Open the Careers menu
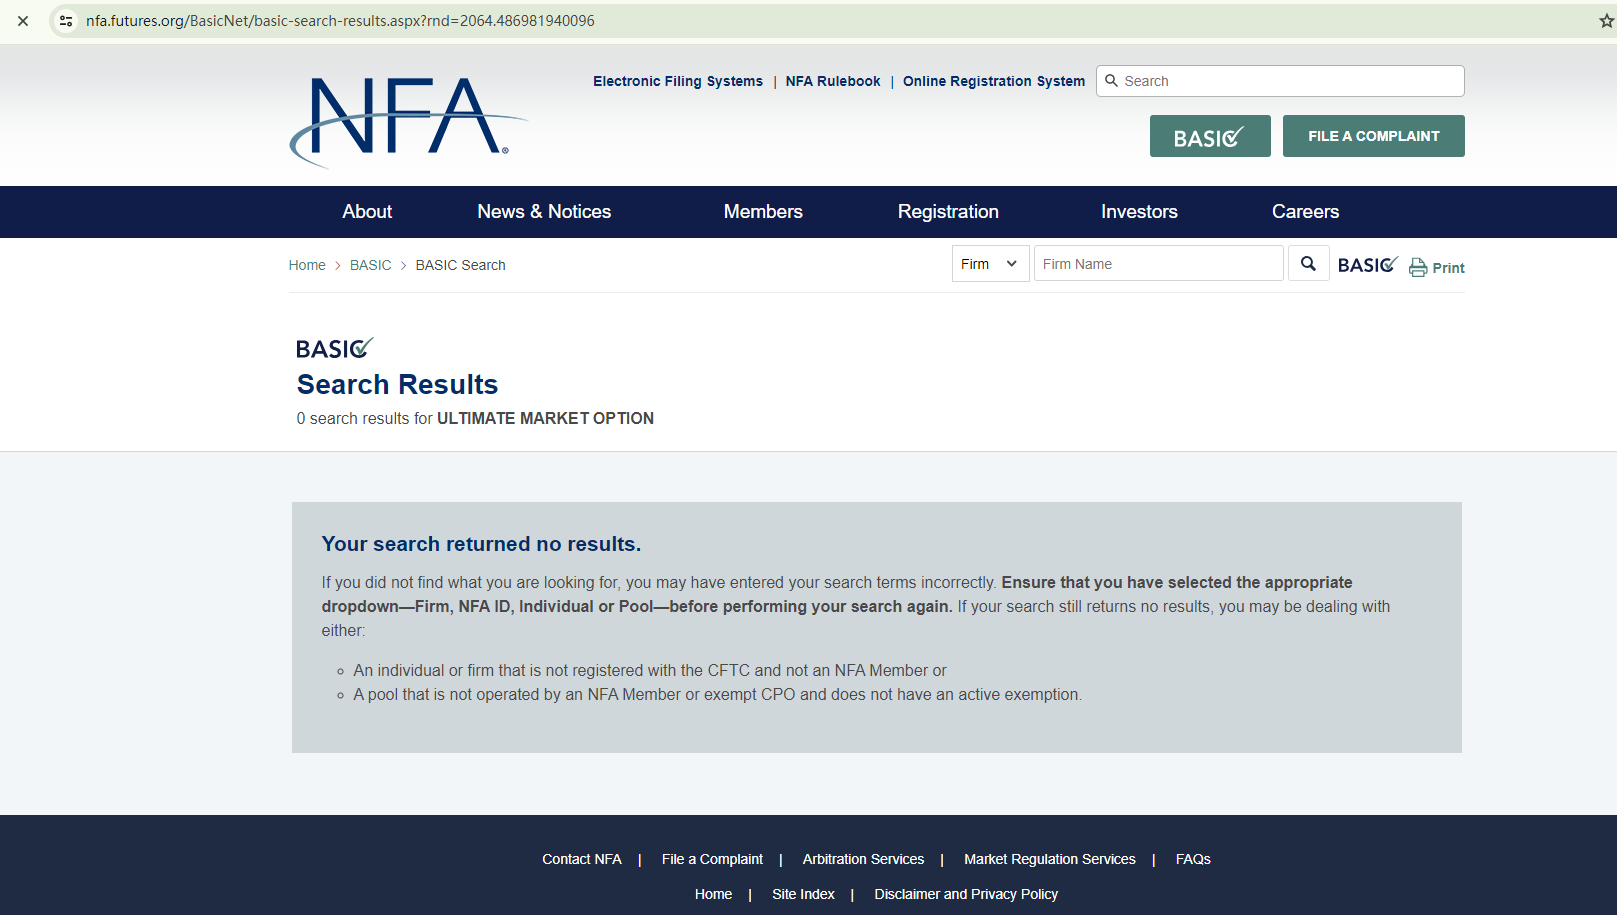 [x=1305, y=212]
